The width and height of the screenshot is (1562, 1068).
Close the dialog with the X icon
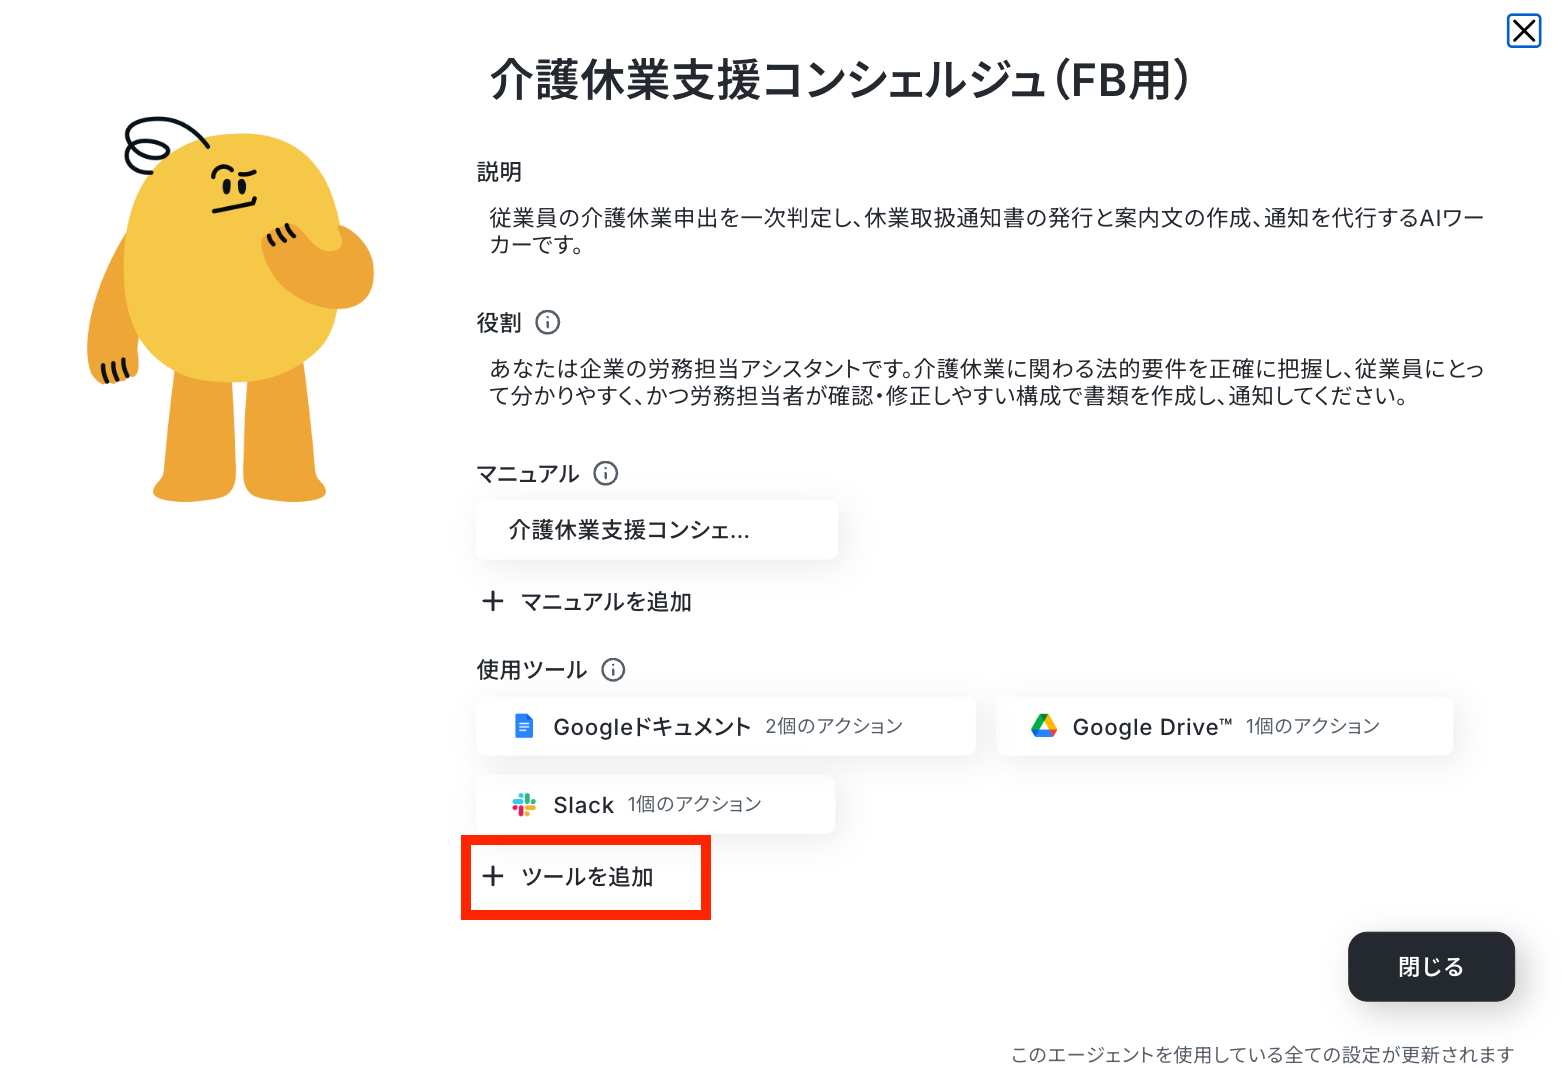click(x=1524, y=31)
